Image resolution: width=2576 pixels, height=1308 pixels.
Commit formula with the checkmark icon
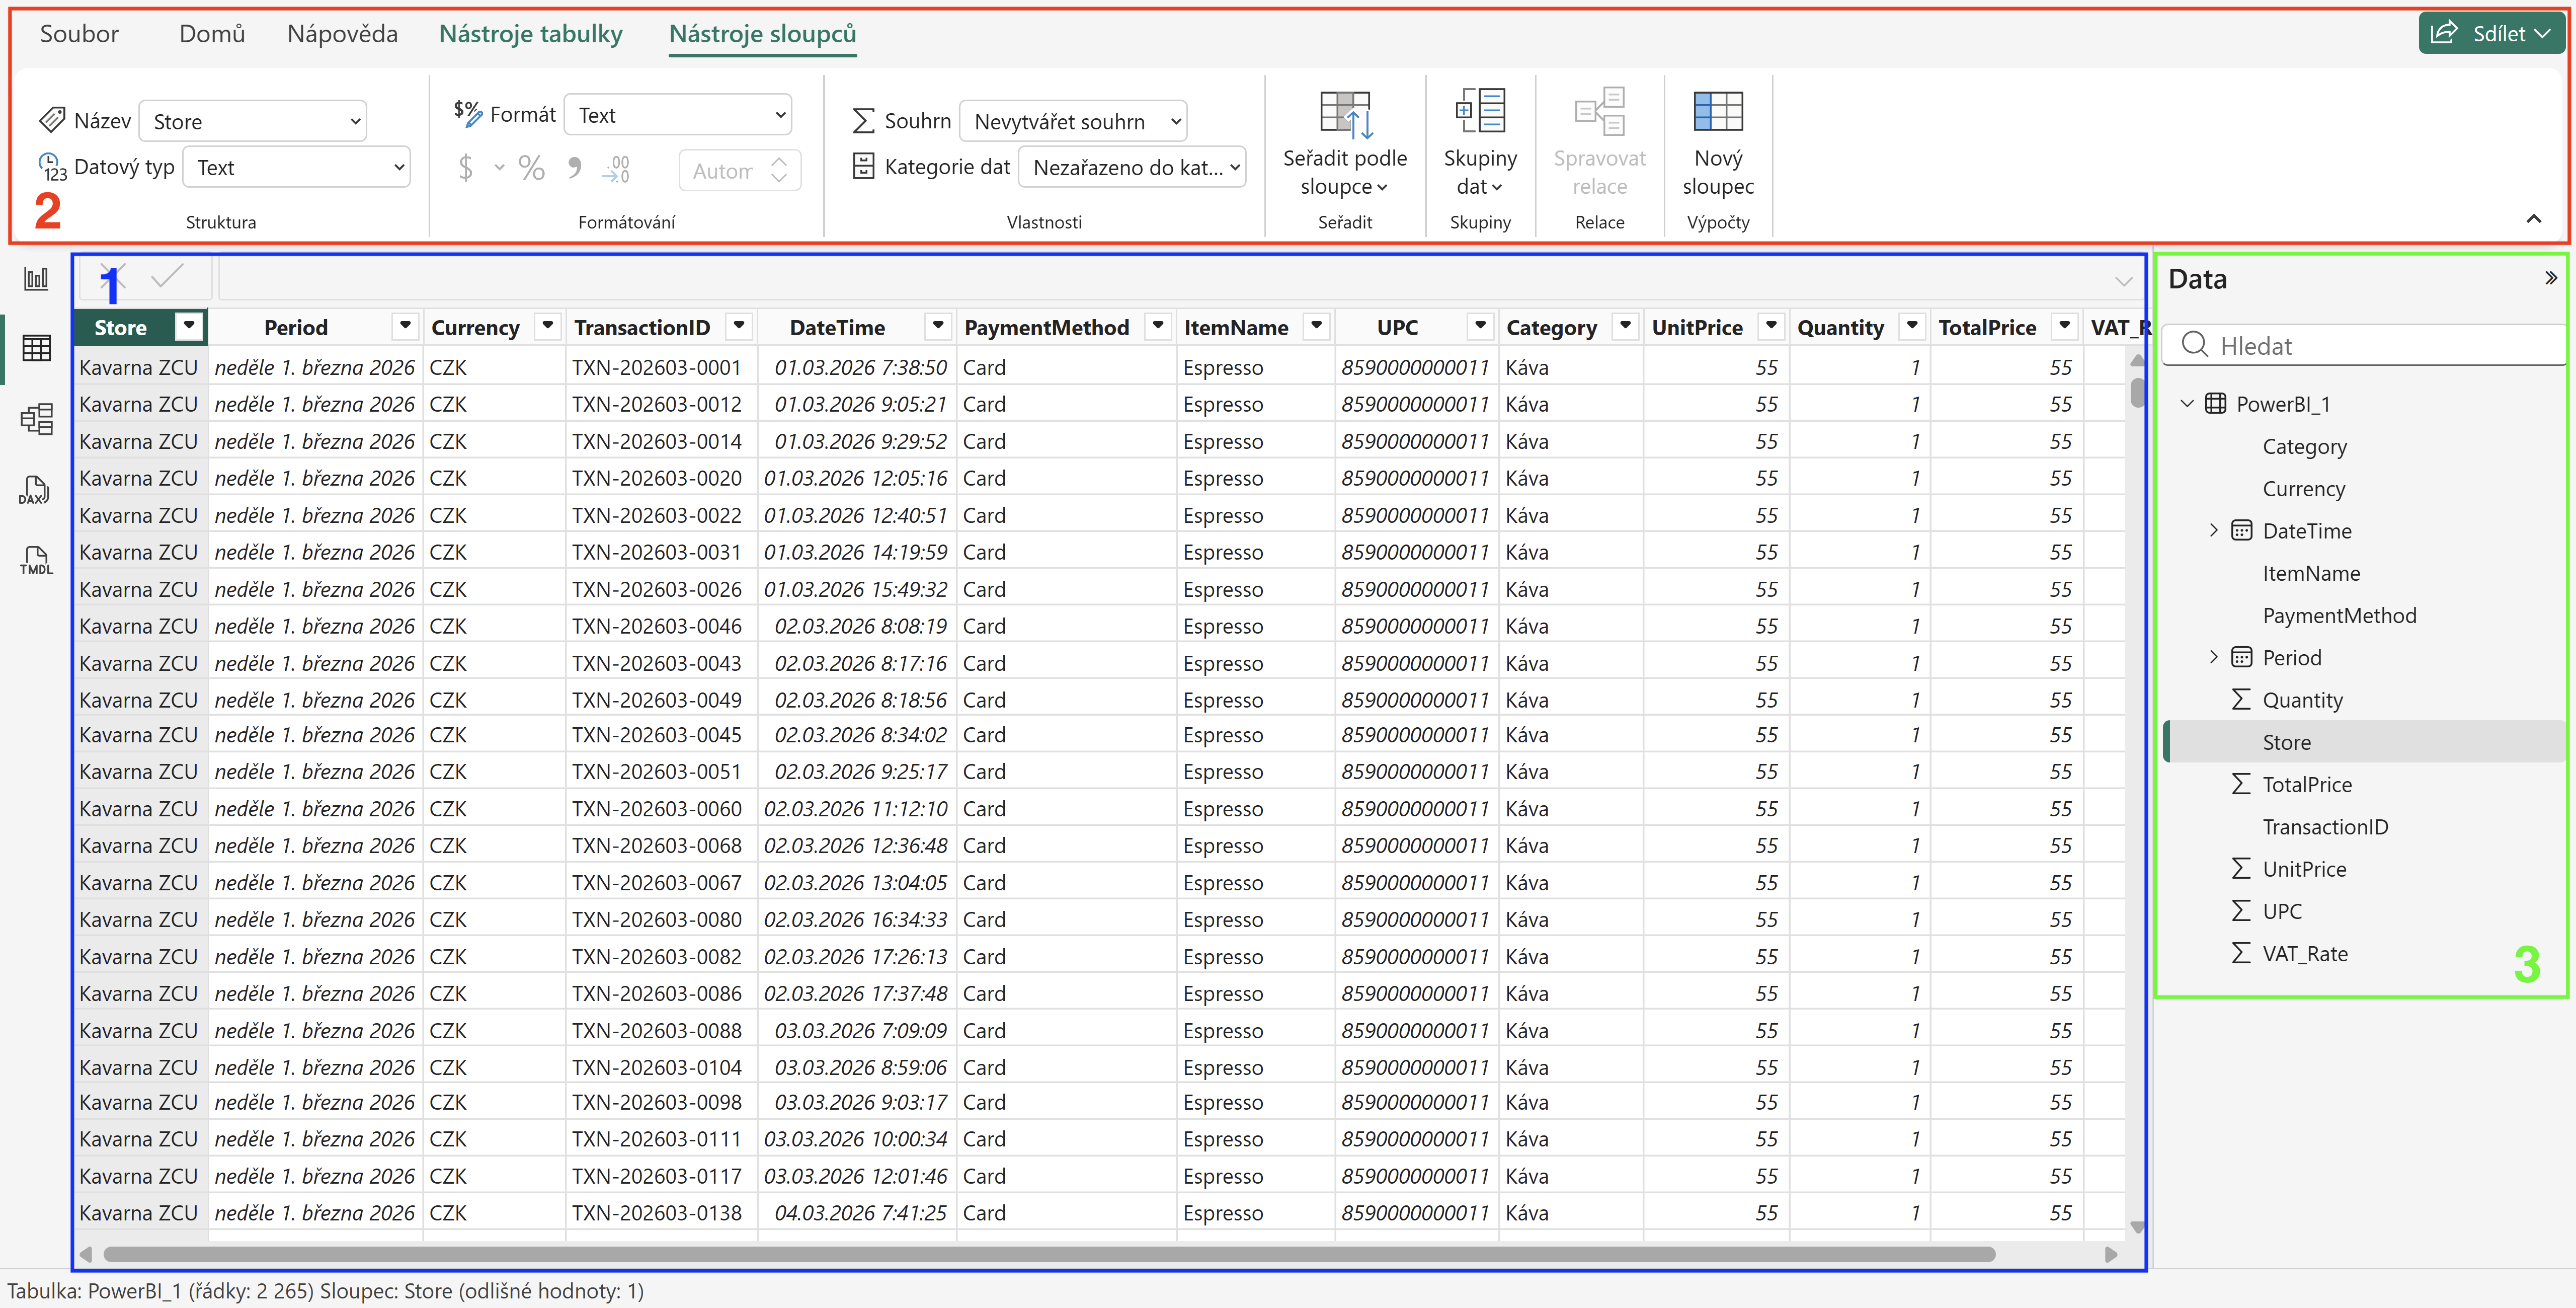[167, 277]
